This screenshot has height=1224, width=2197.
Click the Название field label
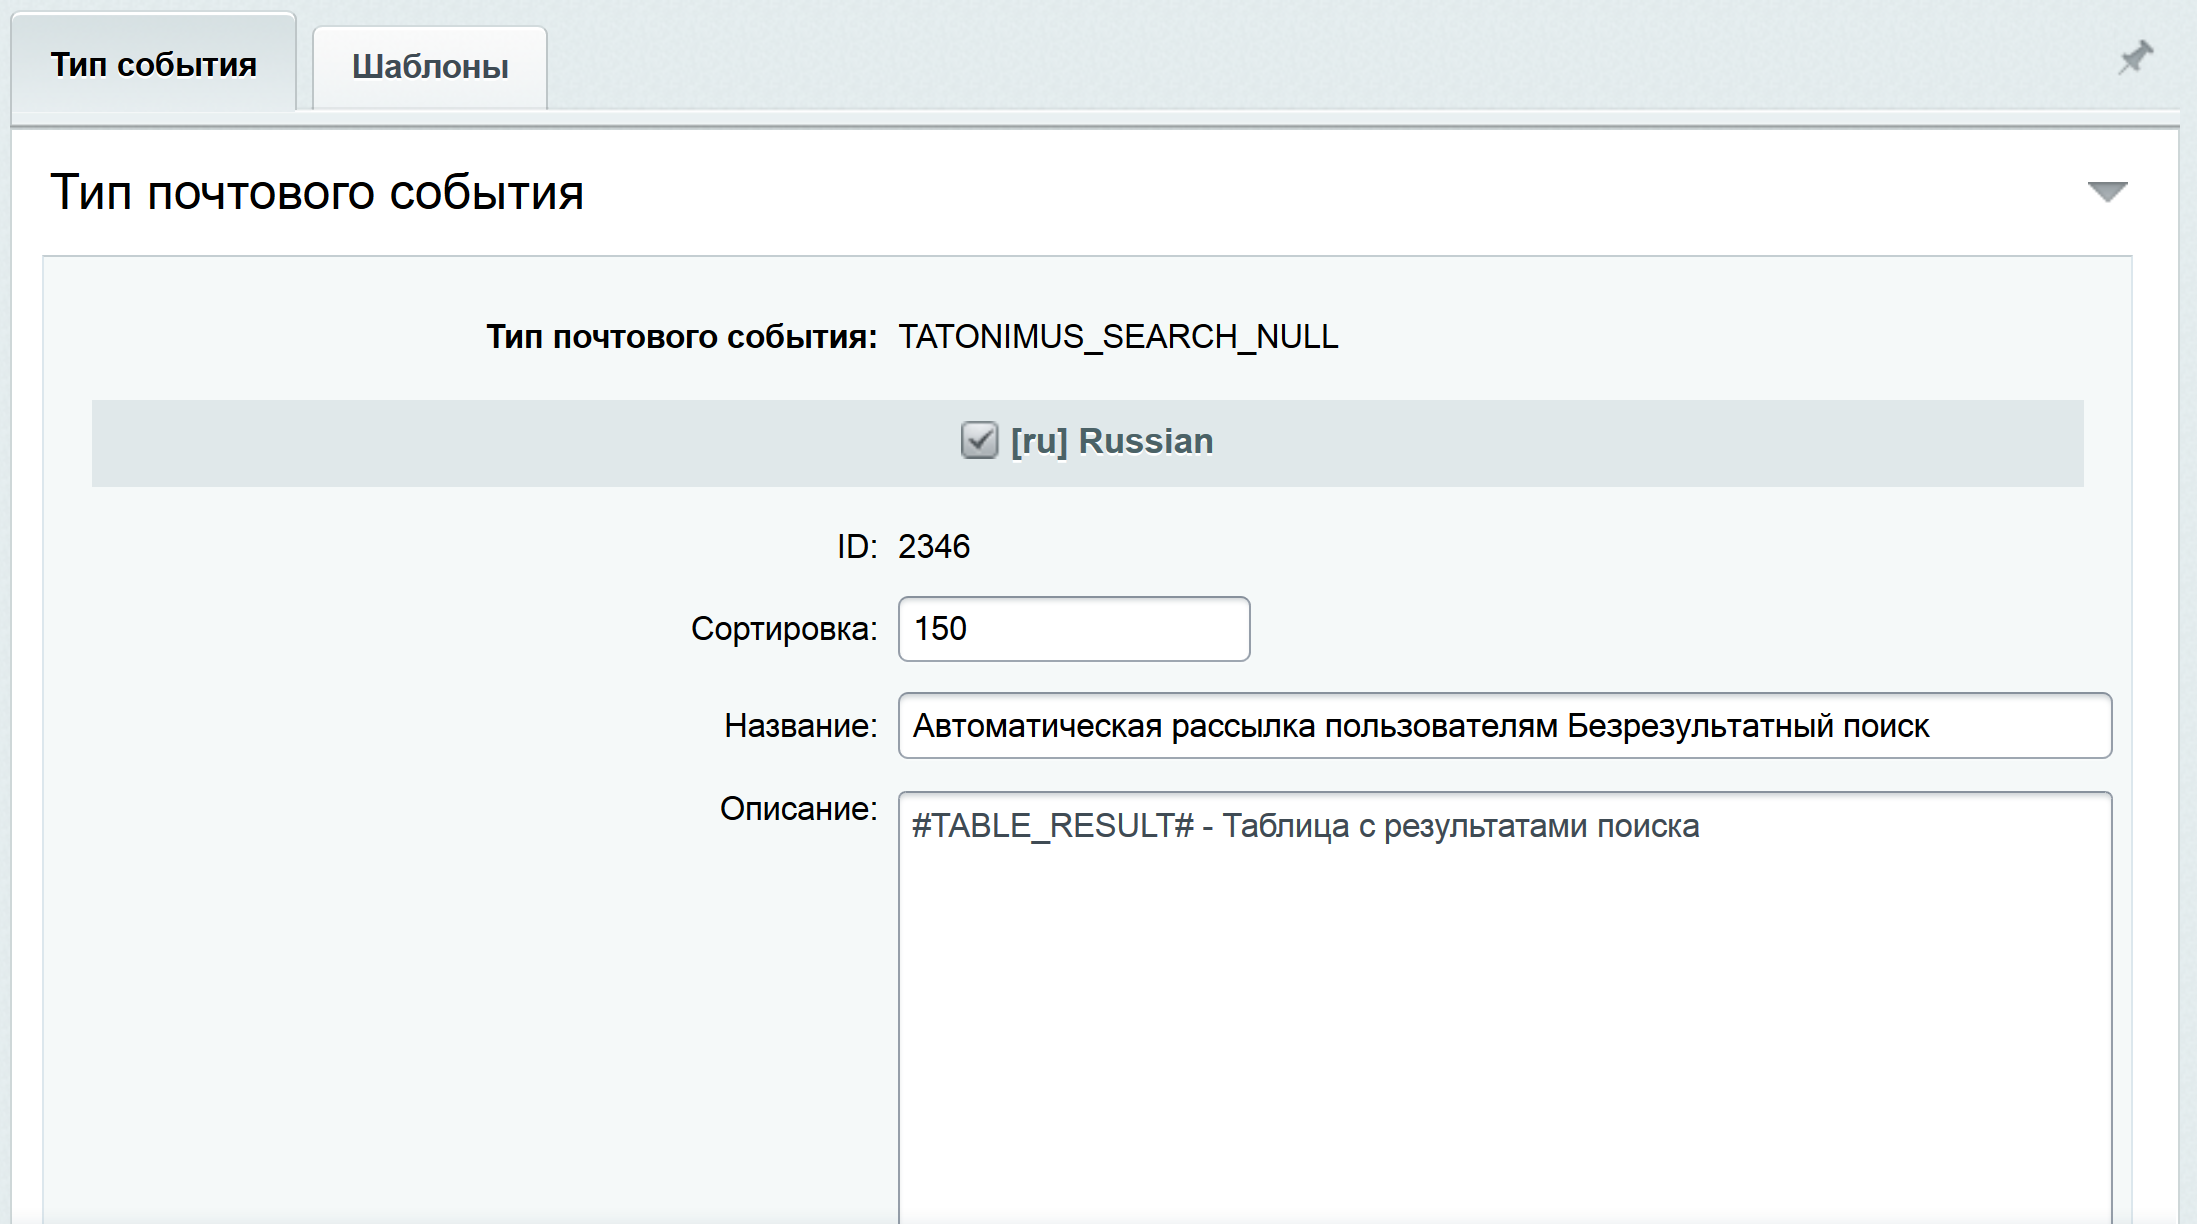click(800, 726)
